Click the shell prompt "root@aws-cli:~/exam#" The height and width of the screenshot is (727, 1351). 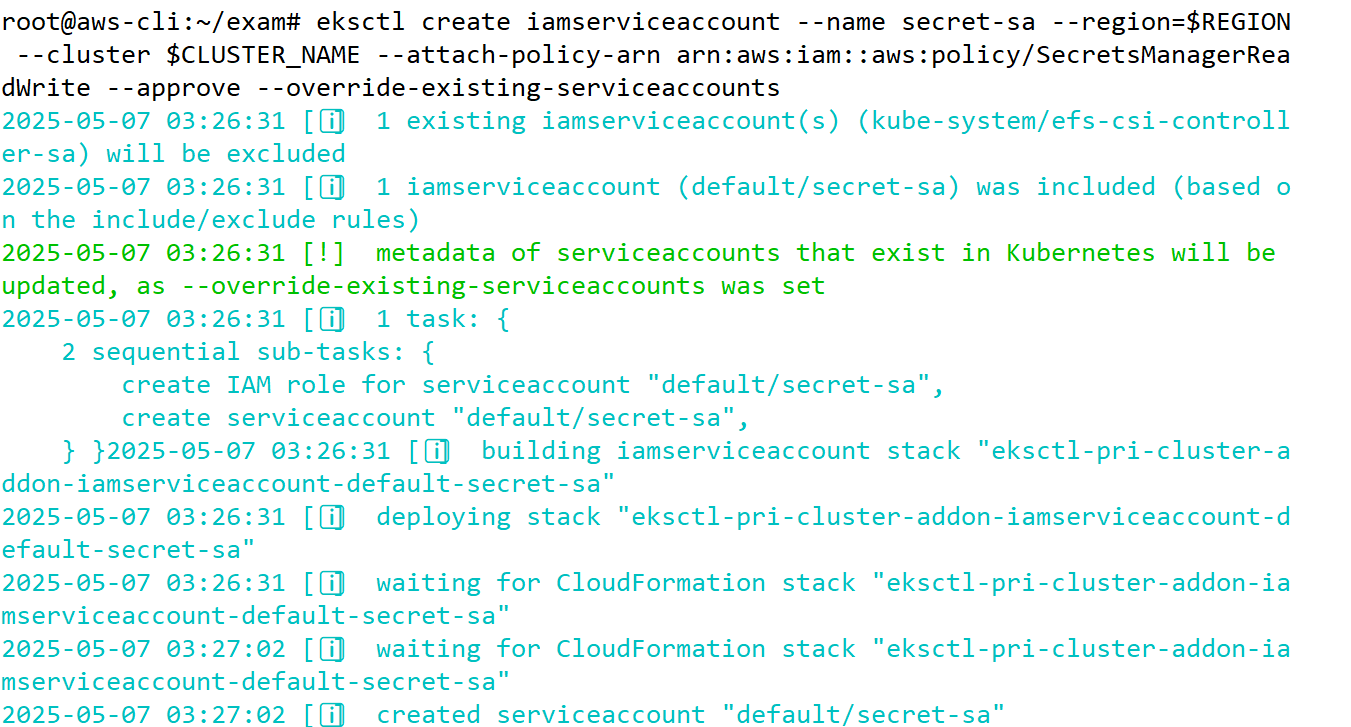[x=152, y=22]
